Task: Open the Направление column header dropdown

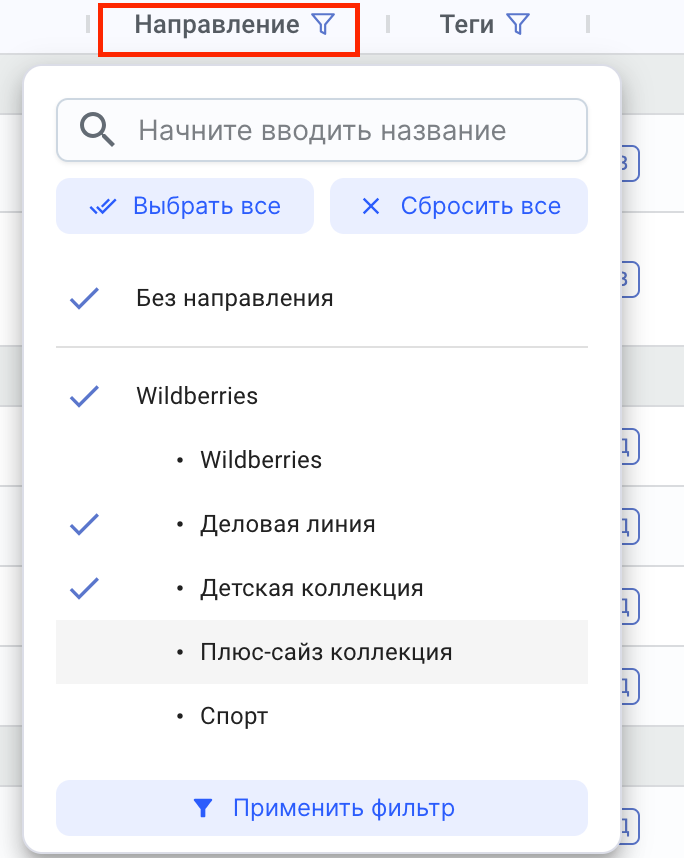Action: coord(217,25)
